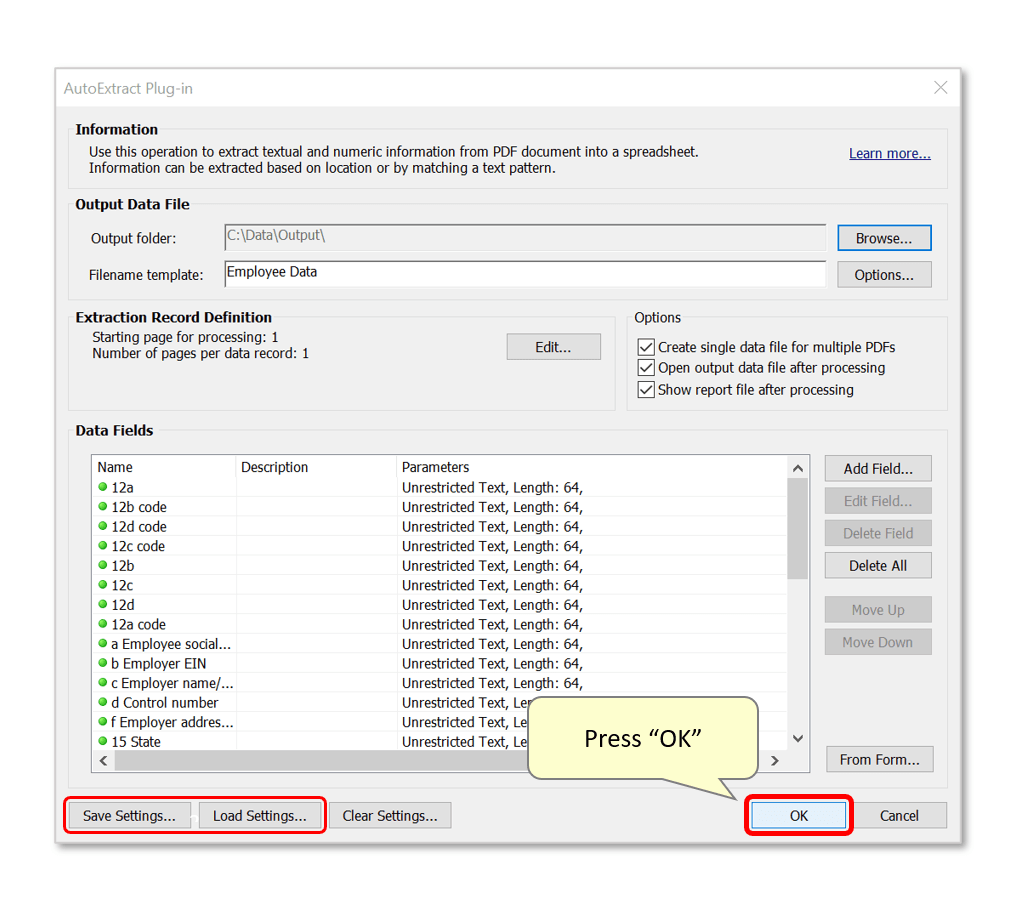Browse for an output folder

pos(883,237)
